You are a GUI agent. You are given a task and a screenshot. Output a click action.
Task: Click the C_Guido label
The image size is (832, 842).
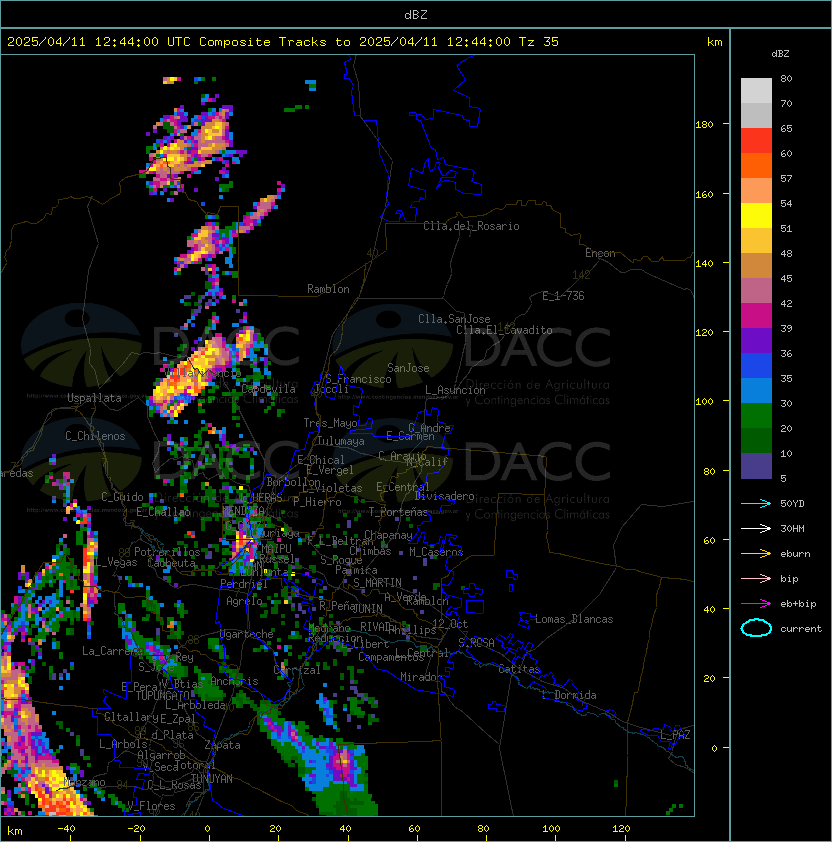click(x=122, y=497)
